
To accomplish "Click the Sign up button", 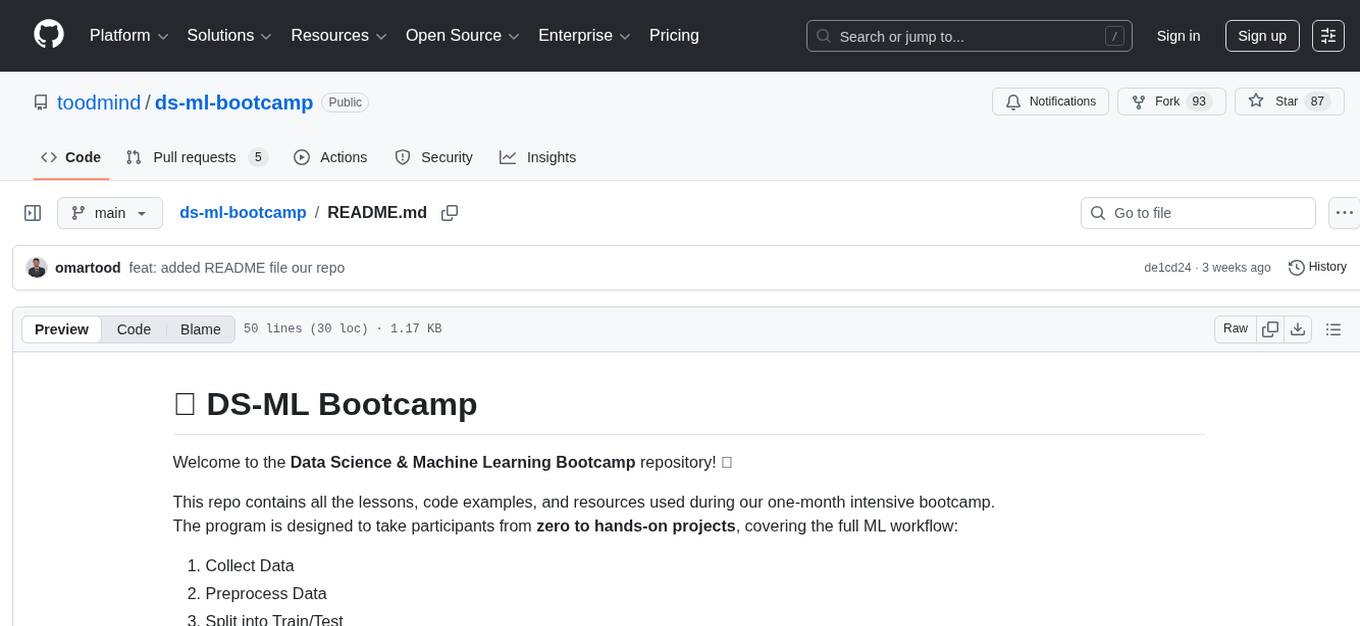I will (1261, 35).
